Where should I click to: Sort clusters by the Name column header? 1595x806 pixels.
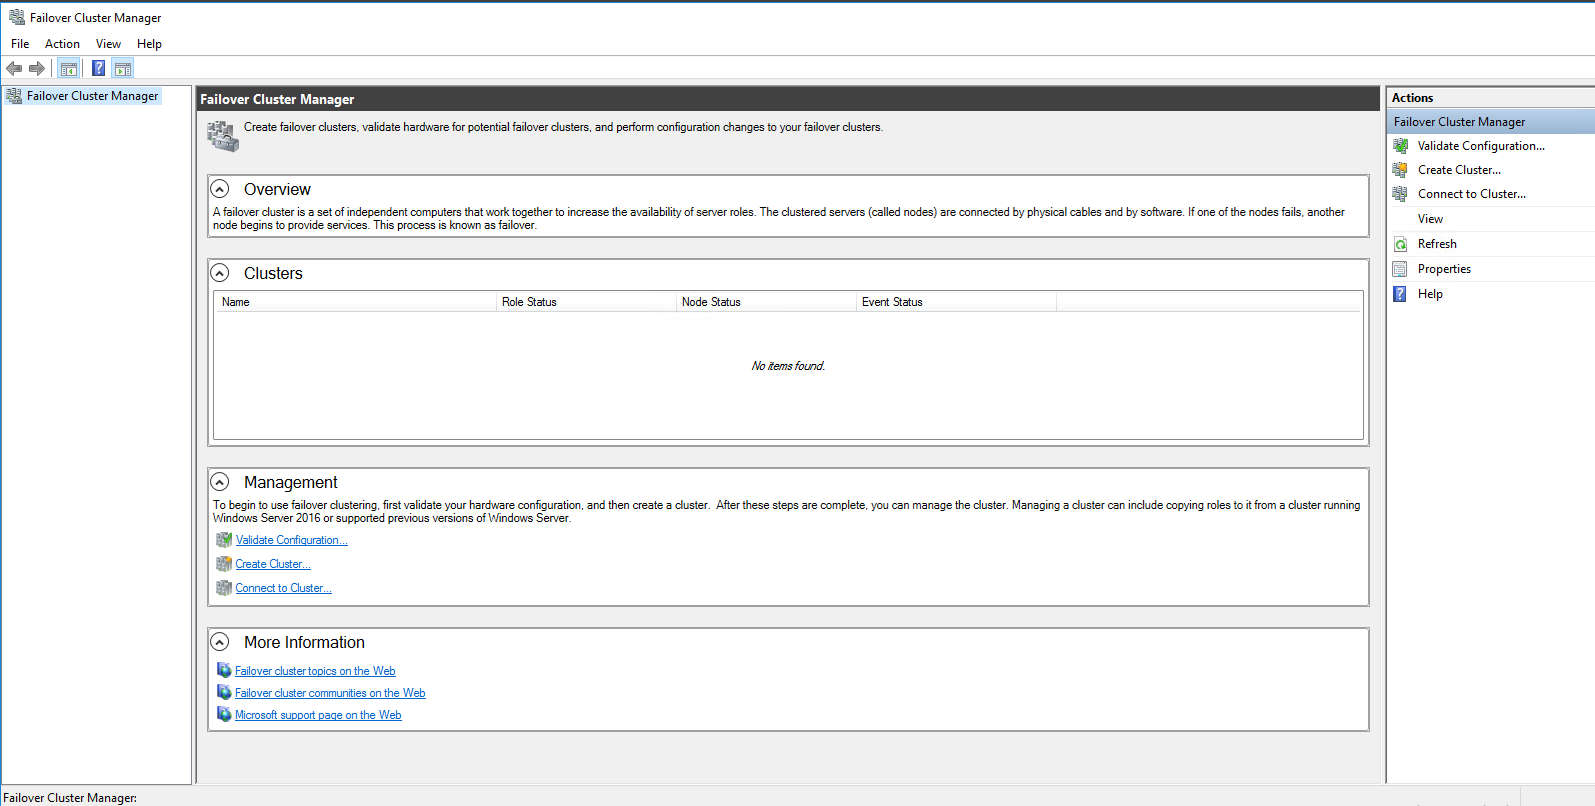click(x=356, y=302)
